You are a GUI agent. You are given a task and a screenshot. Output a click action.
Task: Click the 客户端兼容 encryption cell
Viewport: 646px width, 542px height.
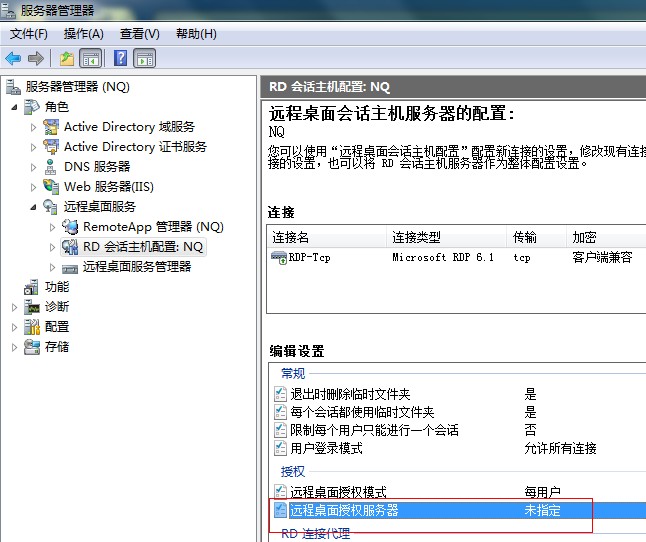(602, 258)
